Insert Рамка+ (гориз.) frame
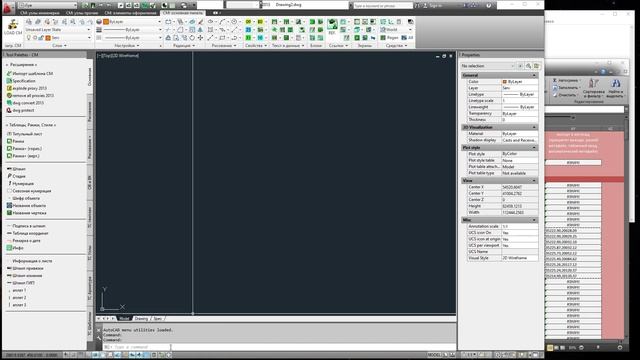Viewport: 640px width, 360px height. (24, 149)
